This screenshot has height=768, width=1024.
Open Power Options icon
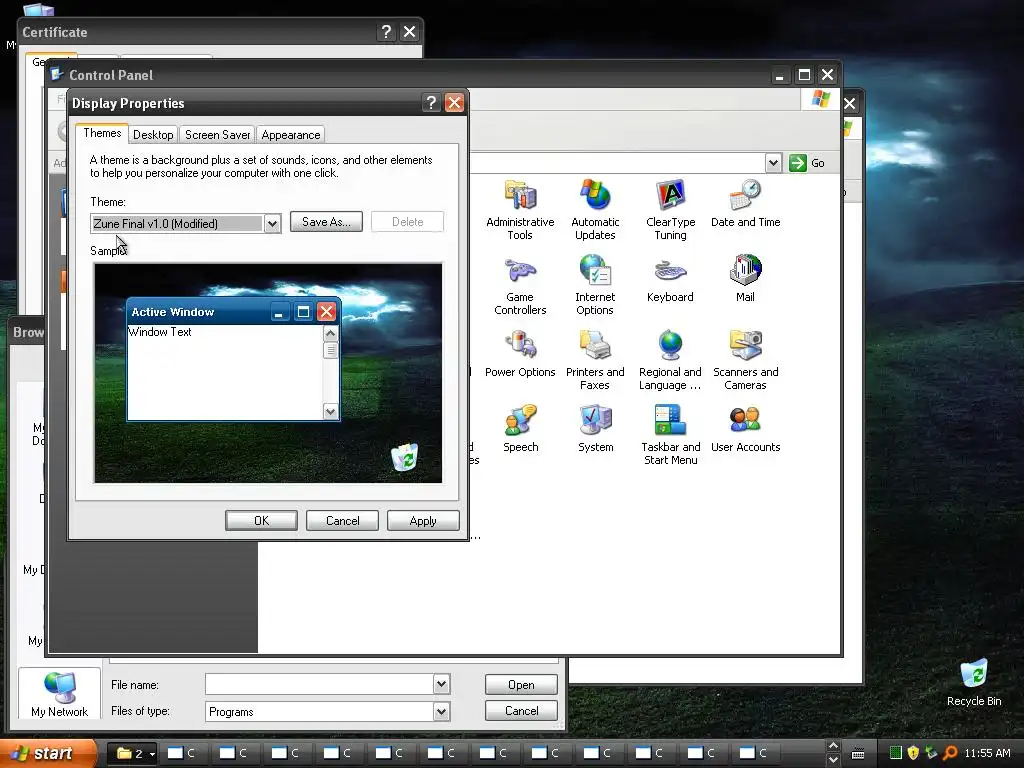point(520,353)
